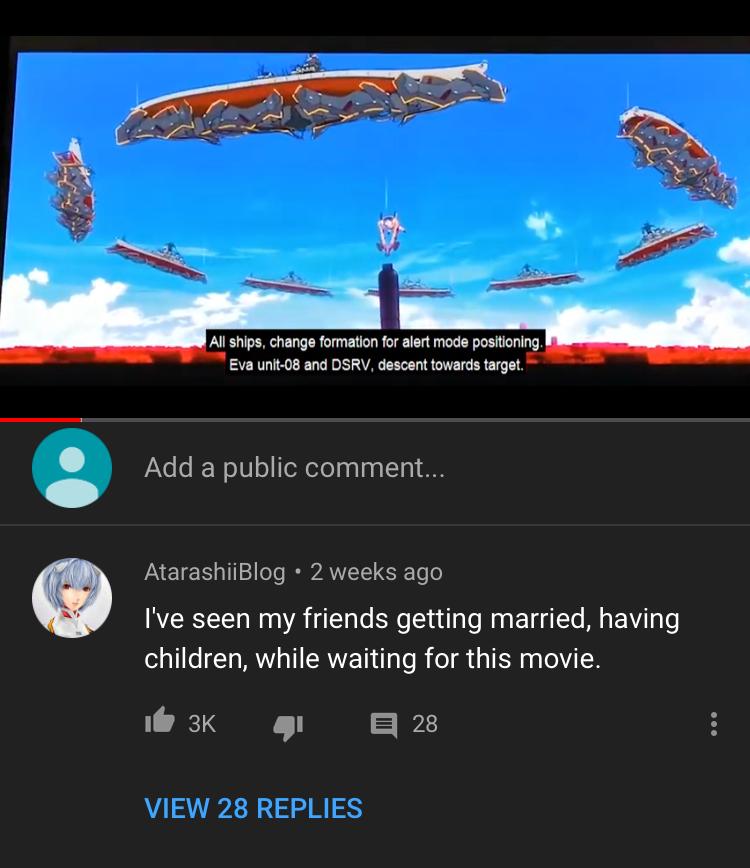Click the comment text about waiting for movie
Viewport: 750px width, 868px height.
[412, 638]
